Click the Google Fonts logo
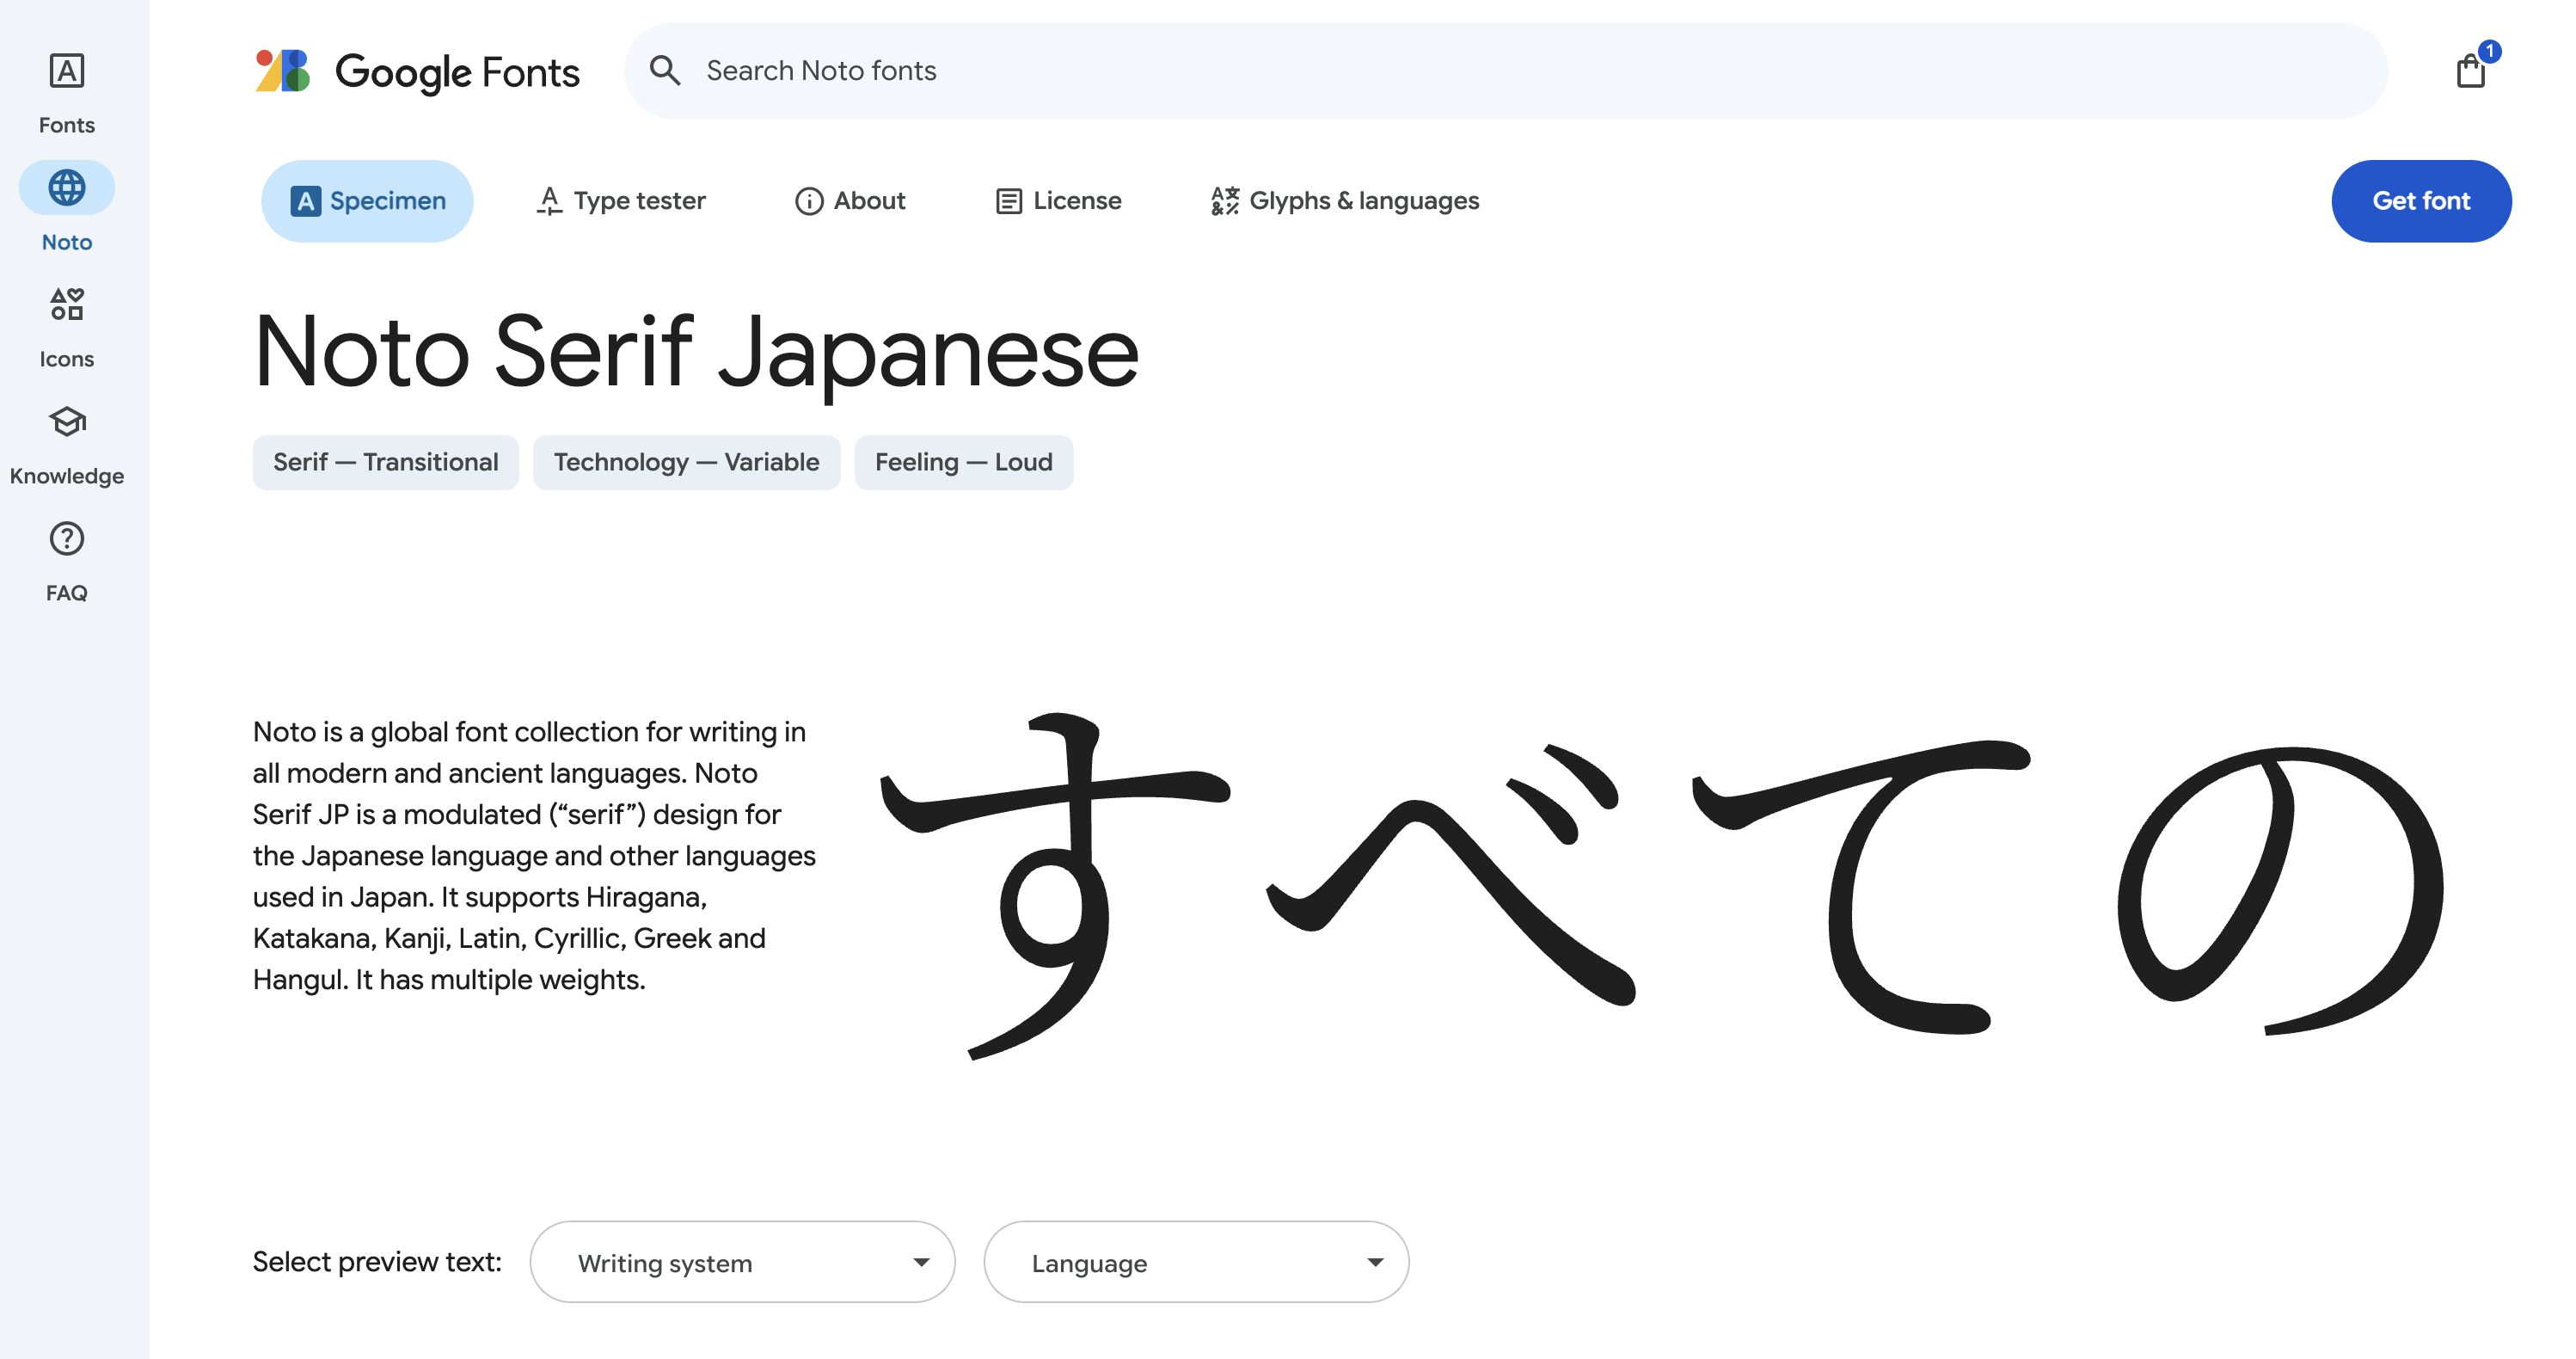 click(417, 71)
